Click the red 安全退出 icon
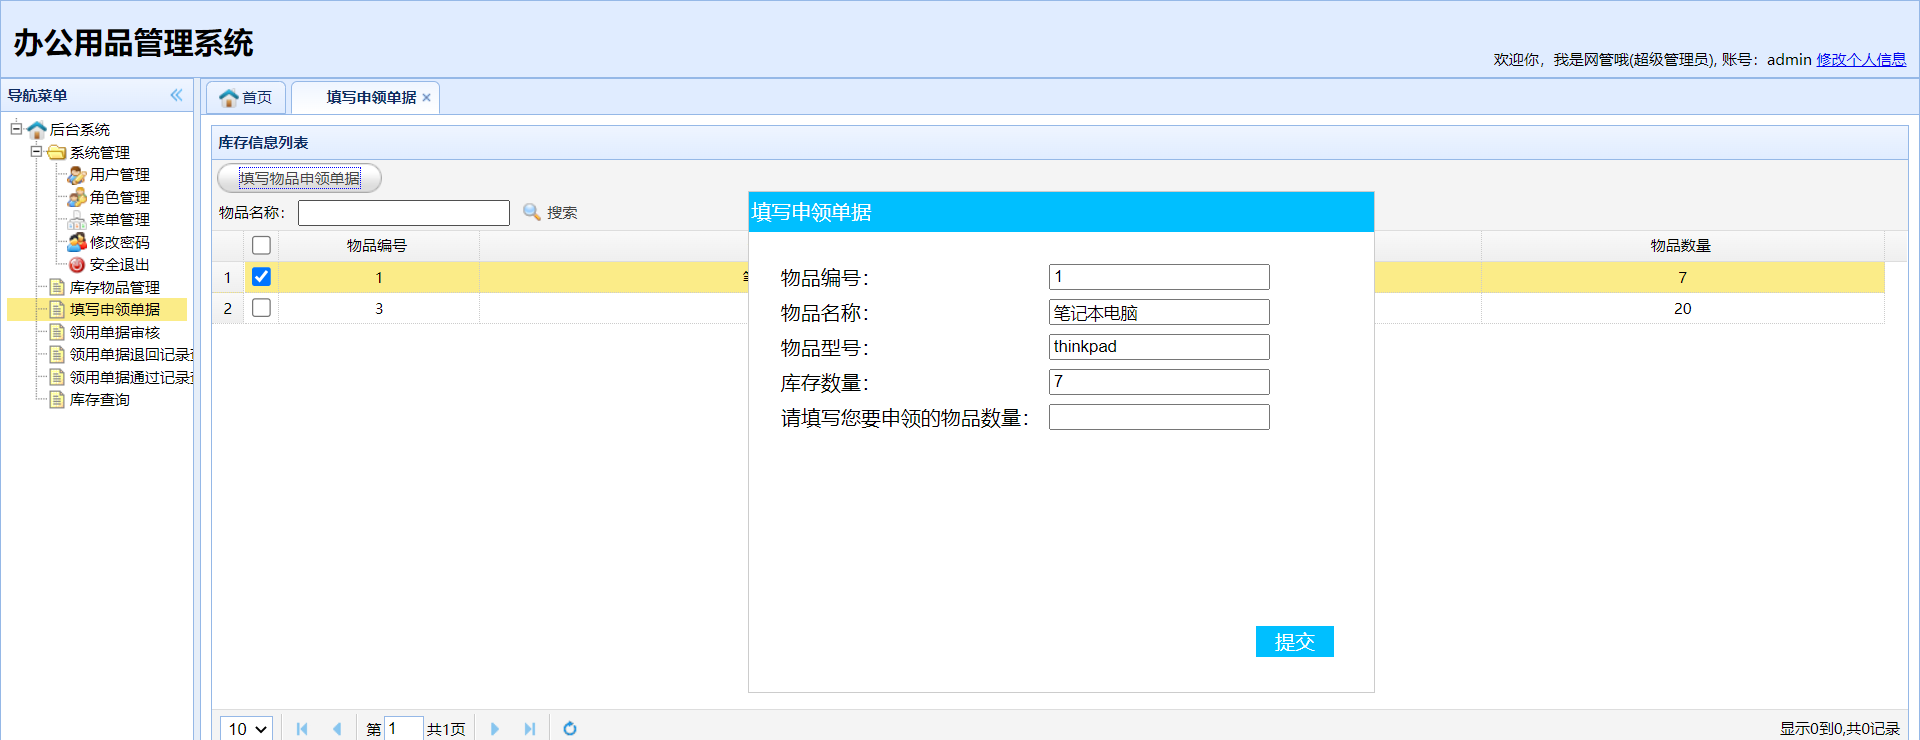The image size is (1920, 740). (77, 265)
